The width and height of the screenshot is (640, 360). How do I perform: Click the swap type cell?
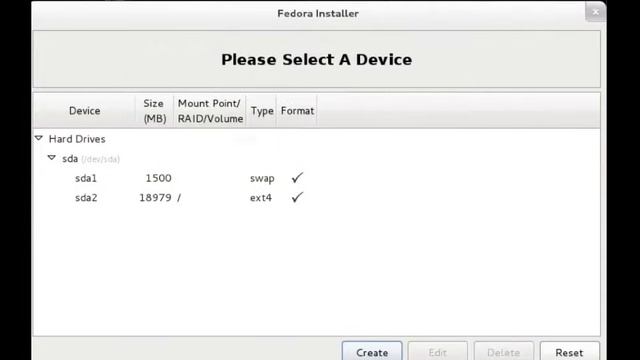click(x=262, y=178)
